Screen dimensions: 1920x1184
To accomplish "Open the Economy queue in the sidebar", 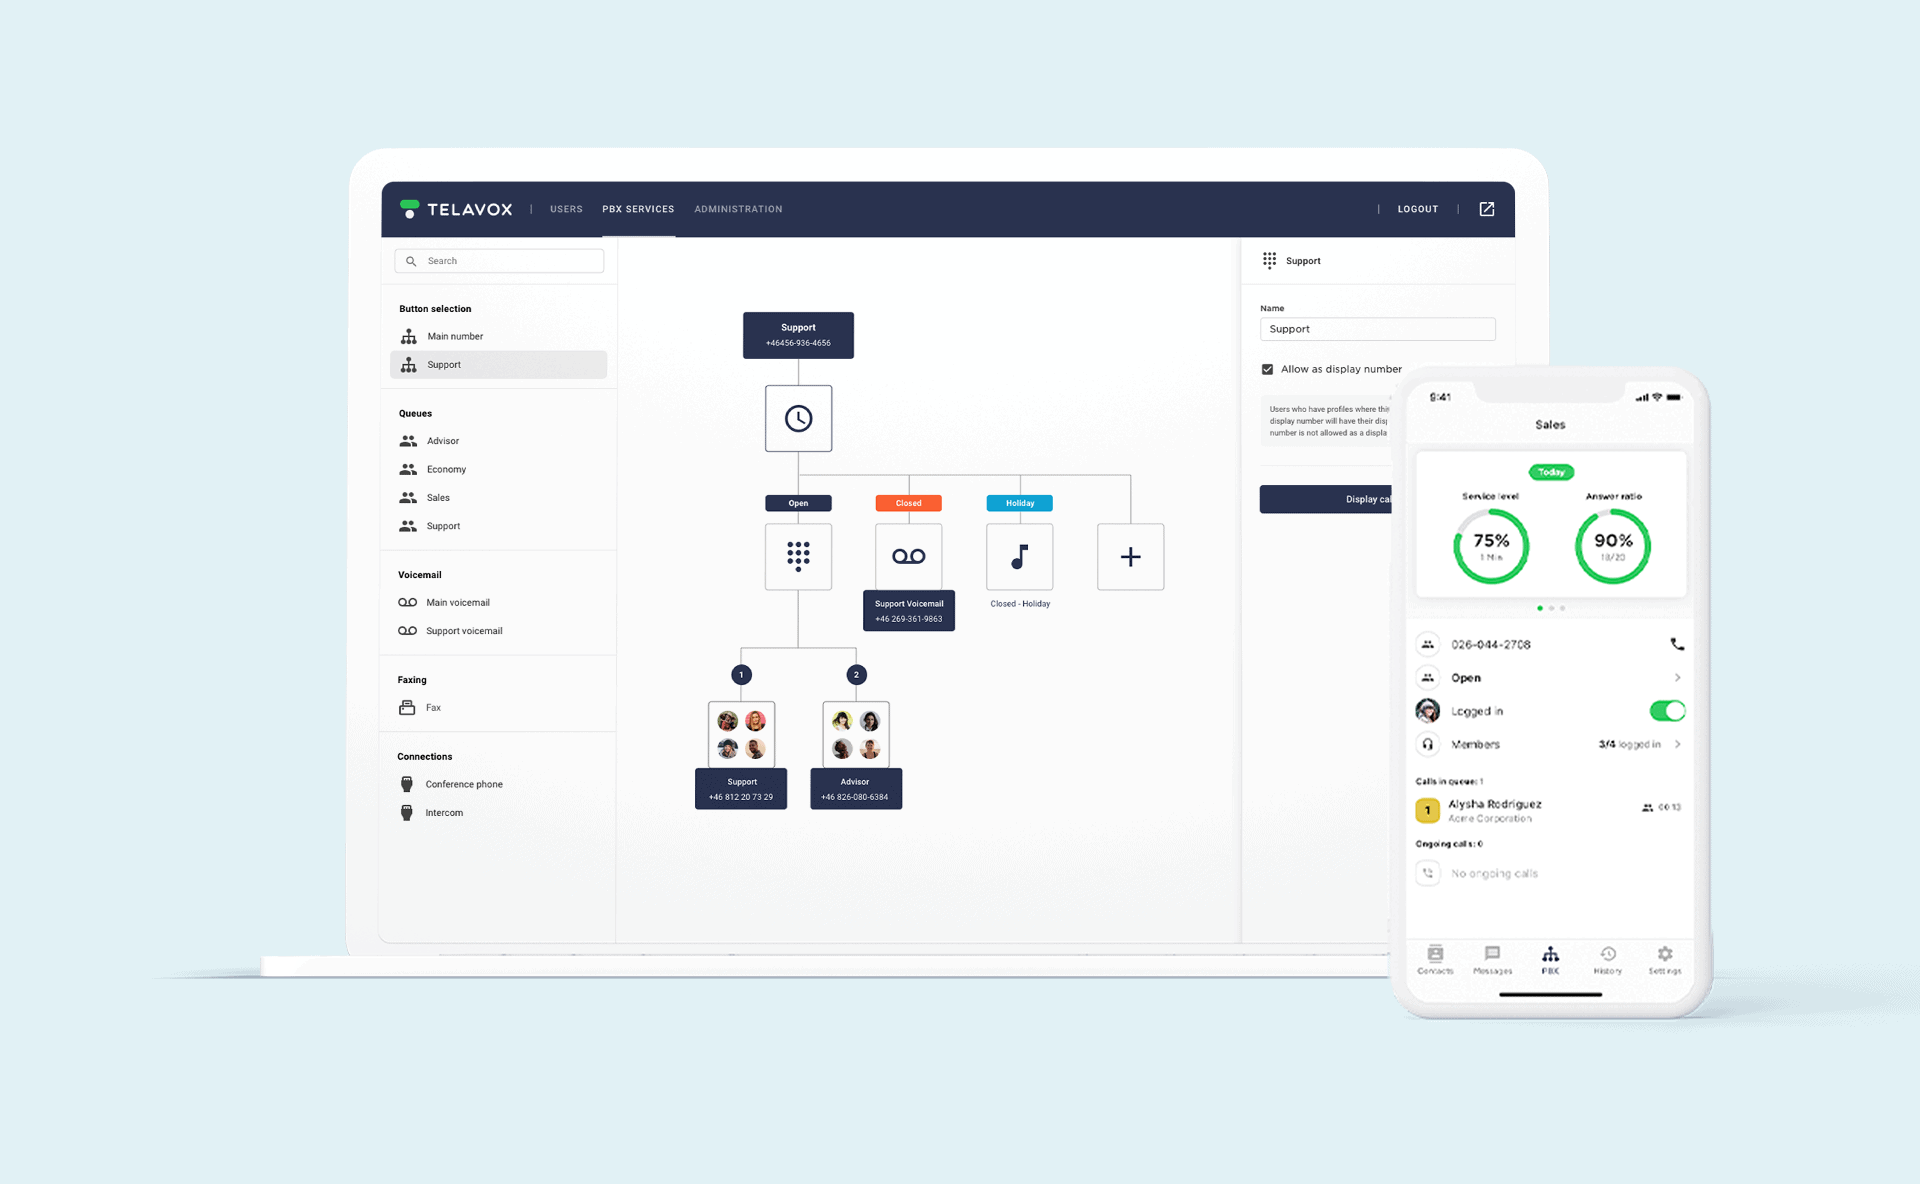I will point(446,468).
